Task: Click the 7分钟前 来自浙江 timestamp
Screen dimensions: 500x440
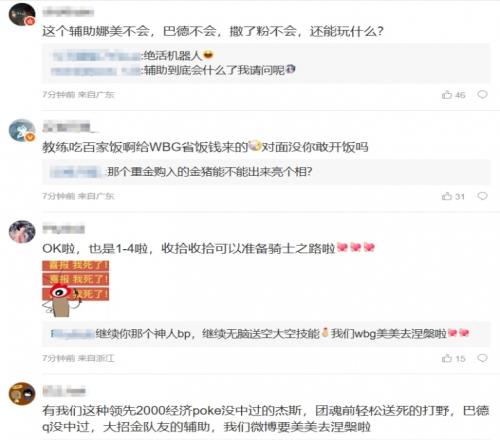Action: 78,358
